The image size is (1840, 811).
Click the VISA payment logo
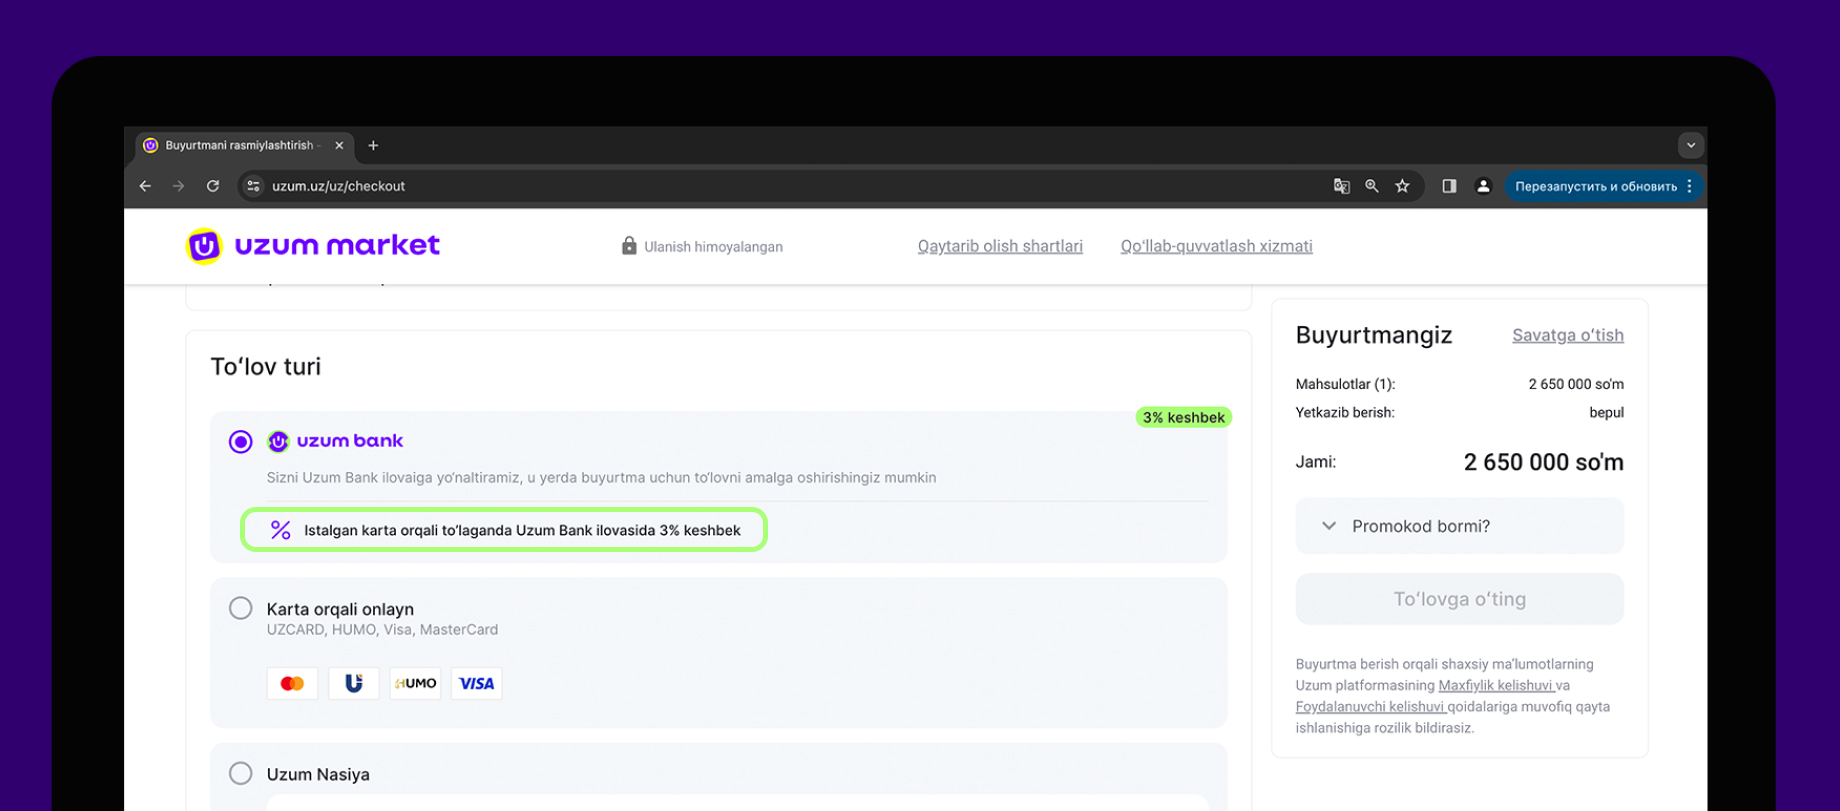tap(477, 683)
